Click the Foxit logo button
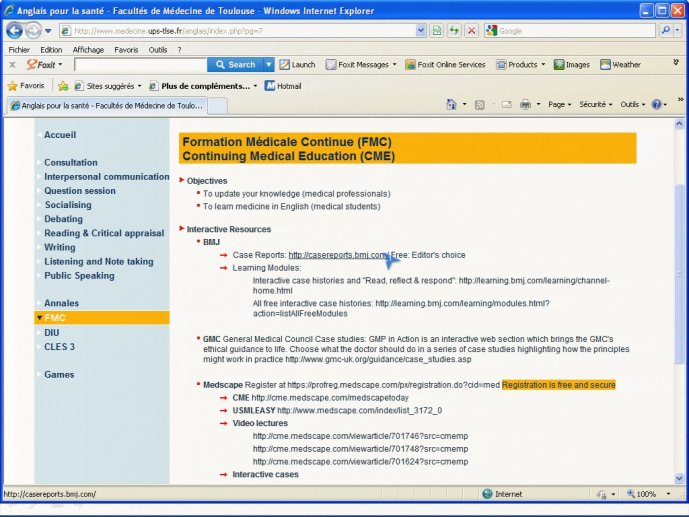The height and width of the screenshot is (517, 689). [x=44, y=65]
